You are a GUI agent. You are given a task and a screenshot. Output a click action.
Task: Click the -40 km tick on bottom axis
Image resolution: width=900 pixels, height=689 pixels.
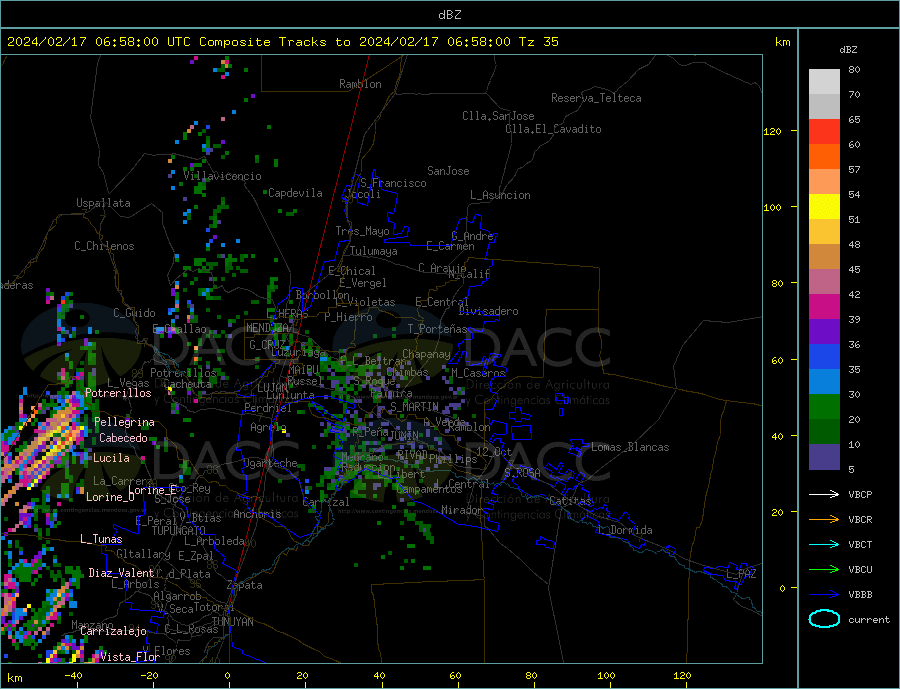tap(73, 676)
